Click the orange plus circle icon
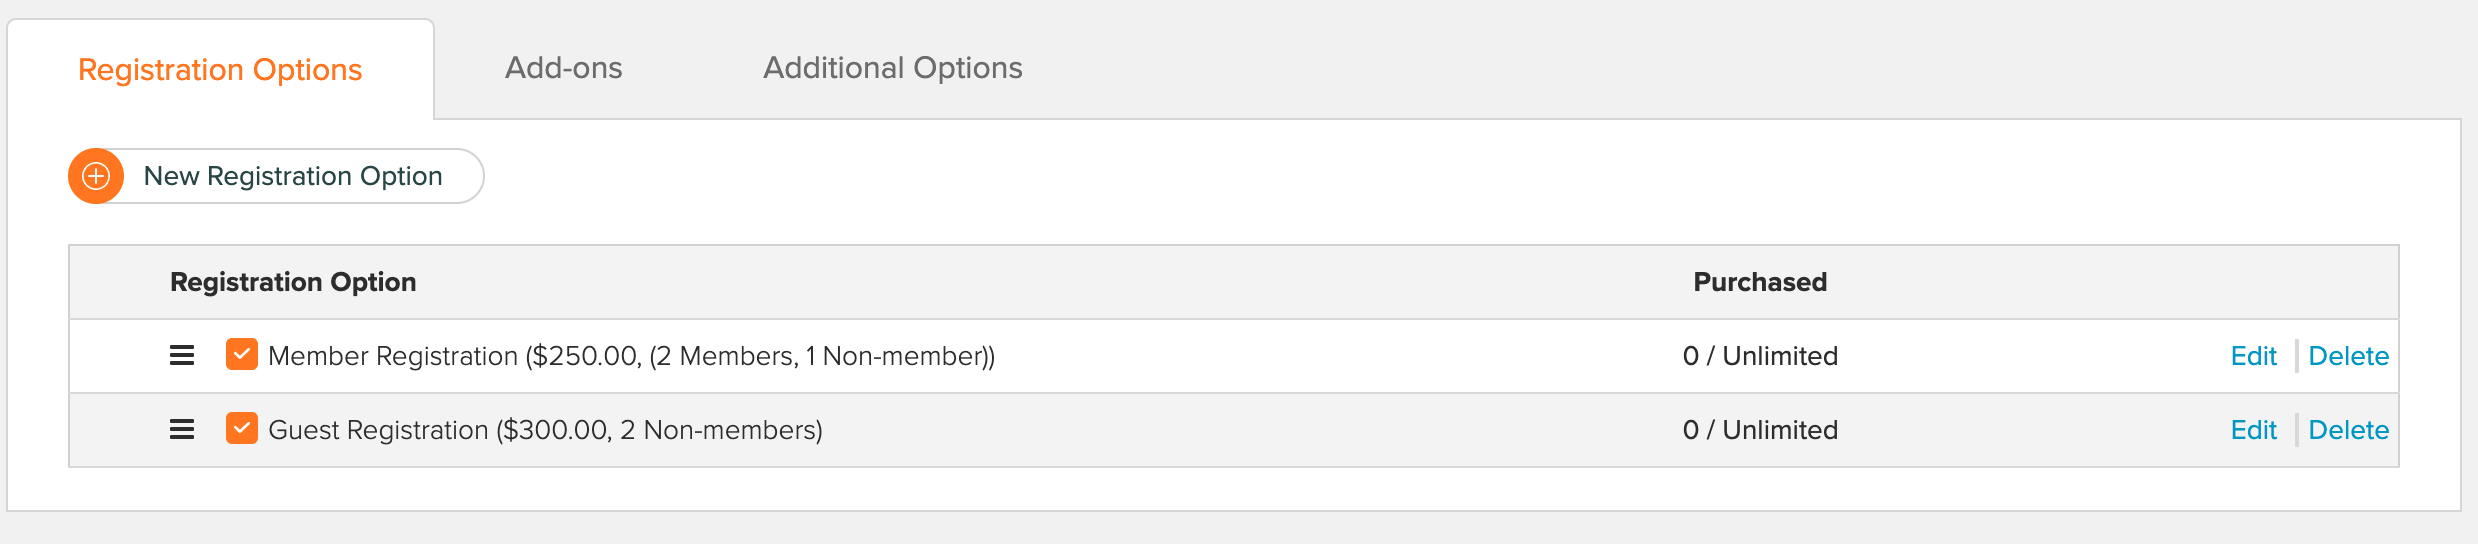Image resolution: width=2478 pixels, height=544 pixels. [x=96, y=176]
